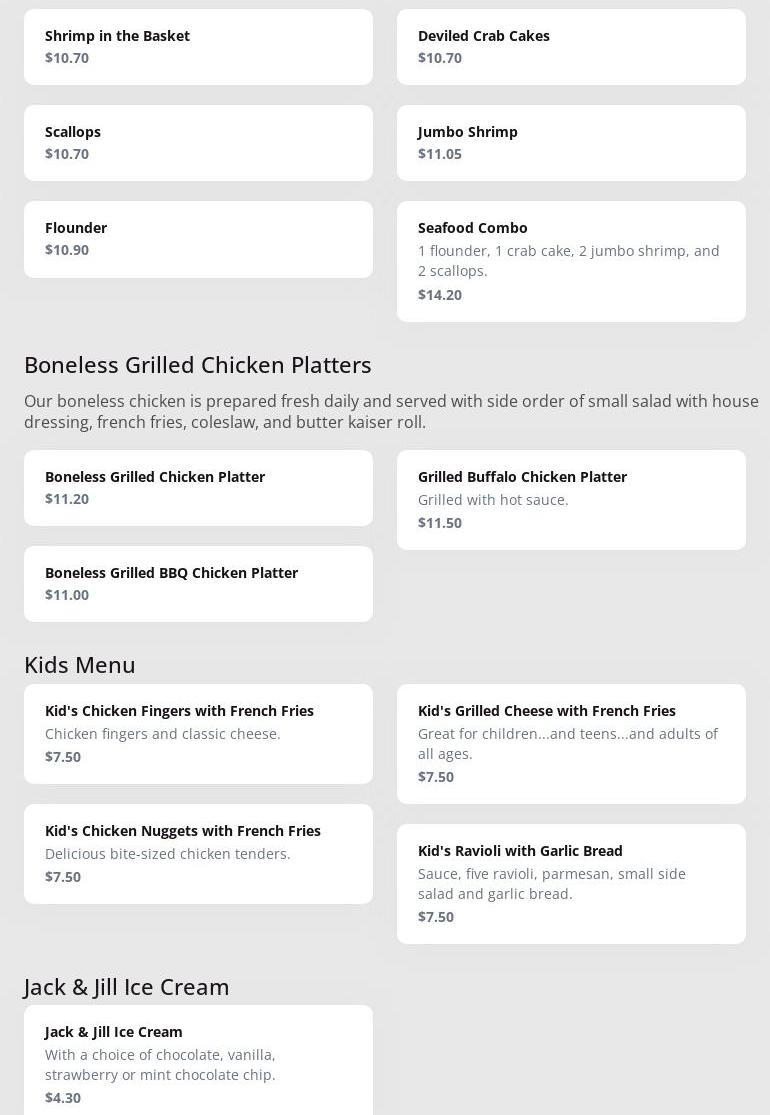Click the Jack & Jill Ice Cream section heading

pyautogui.click(x=127, y=987)
